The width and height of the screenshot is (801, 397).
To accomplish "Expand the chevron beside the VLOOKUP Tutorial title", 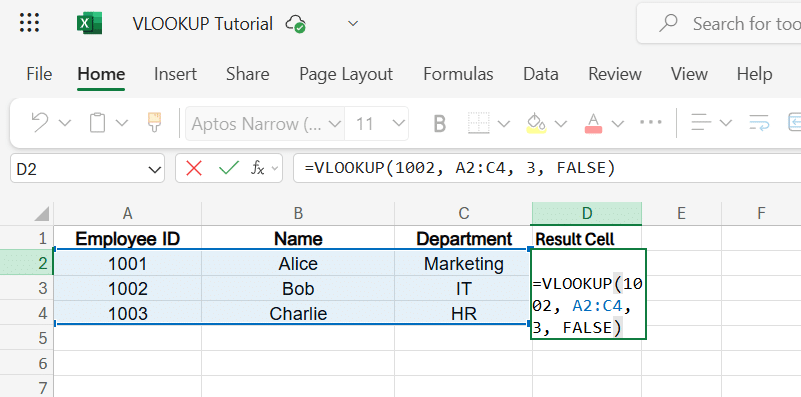I will (353, 24).
